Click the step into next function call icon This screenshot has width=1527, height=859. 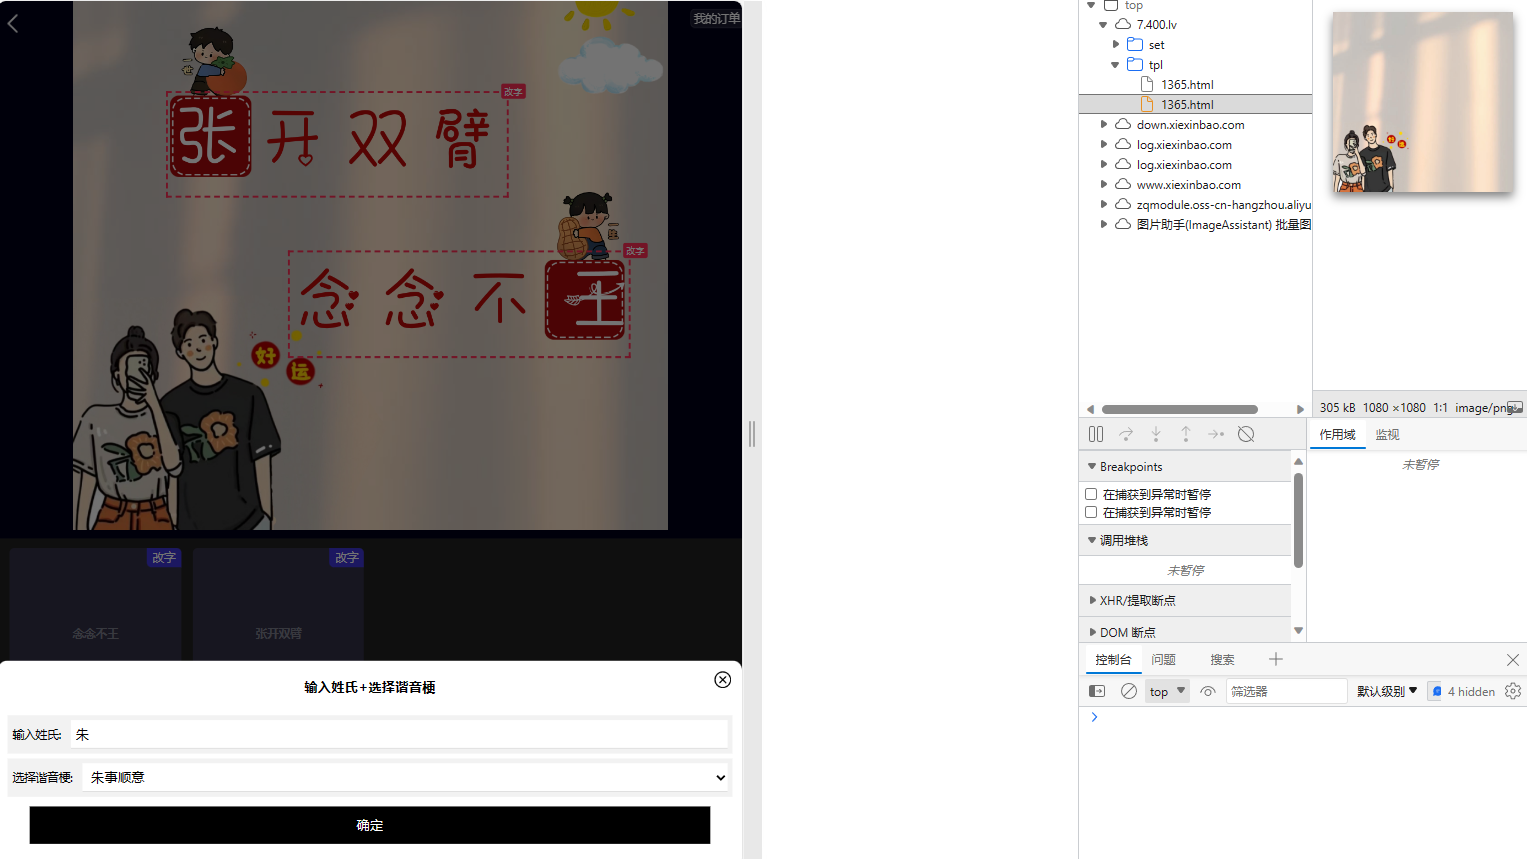1156,434
